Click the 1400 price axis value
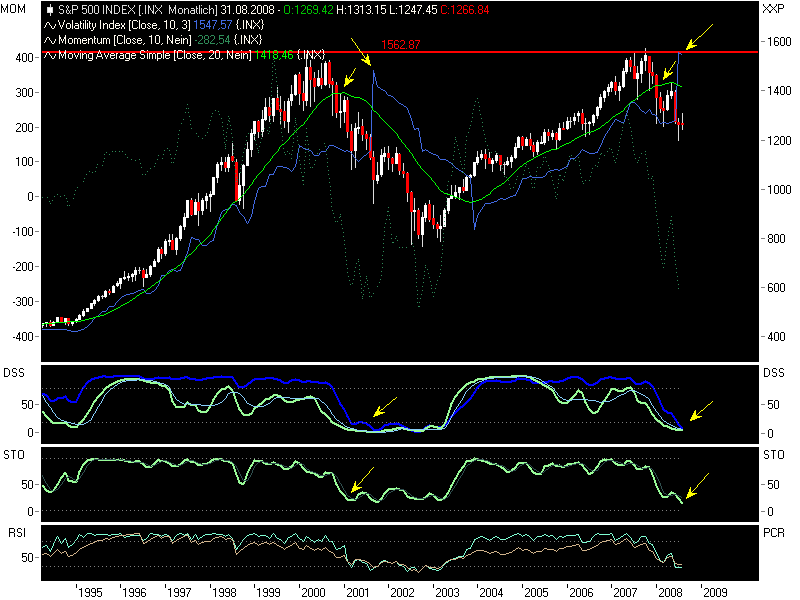800x600 pixels. click(x=780, y=91)
